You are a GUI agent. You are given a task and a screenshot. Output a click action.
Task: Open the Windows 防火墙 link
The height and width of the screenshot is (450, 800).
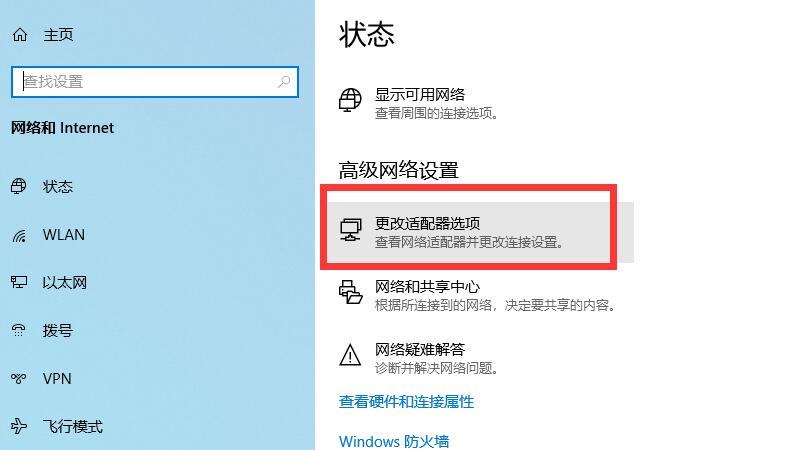[394, 441]
